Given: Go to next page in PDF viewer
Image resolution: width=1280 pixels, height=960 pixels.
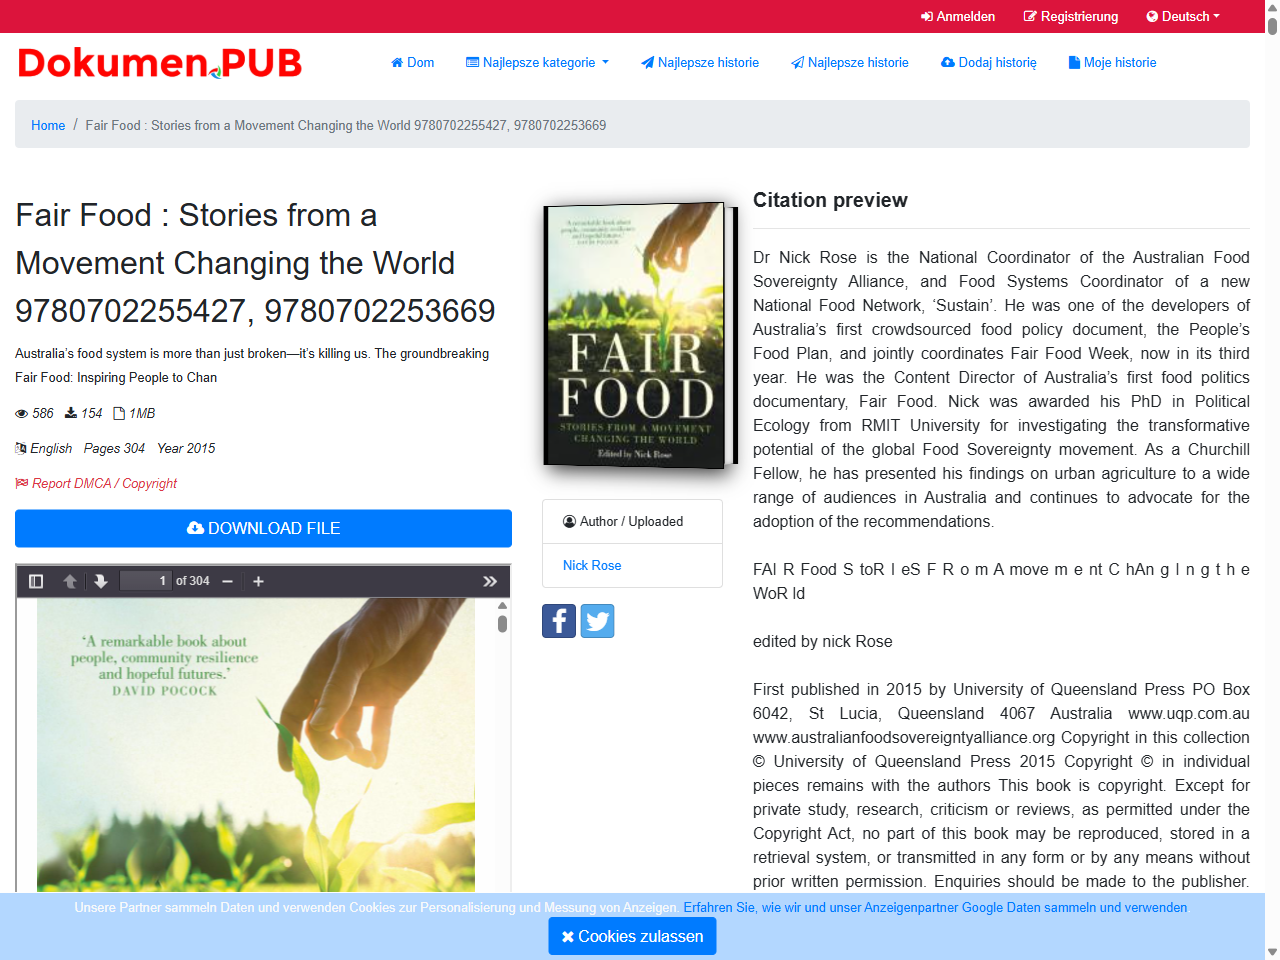Looking at the screenshot, I should coord(101,581).
